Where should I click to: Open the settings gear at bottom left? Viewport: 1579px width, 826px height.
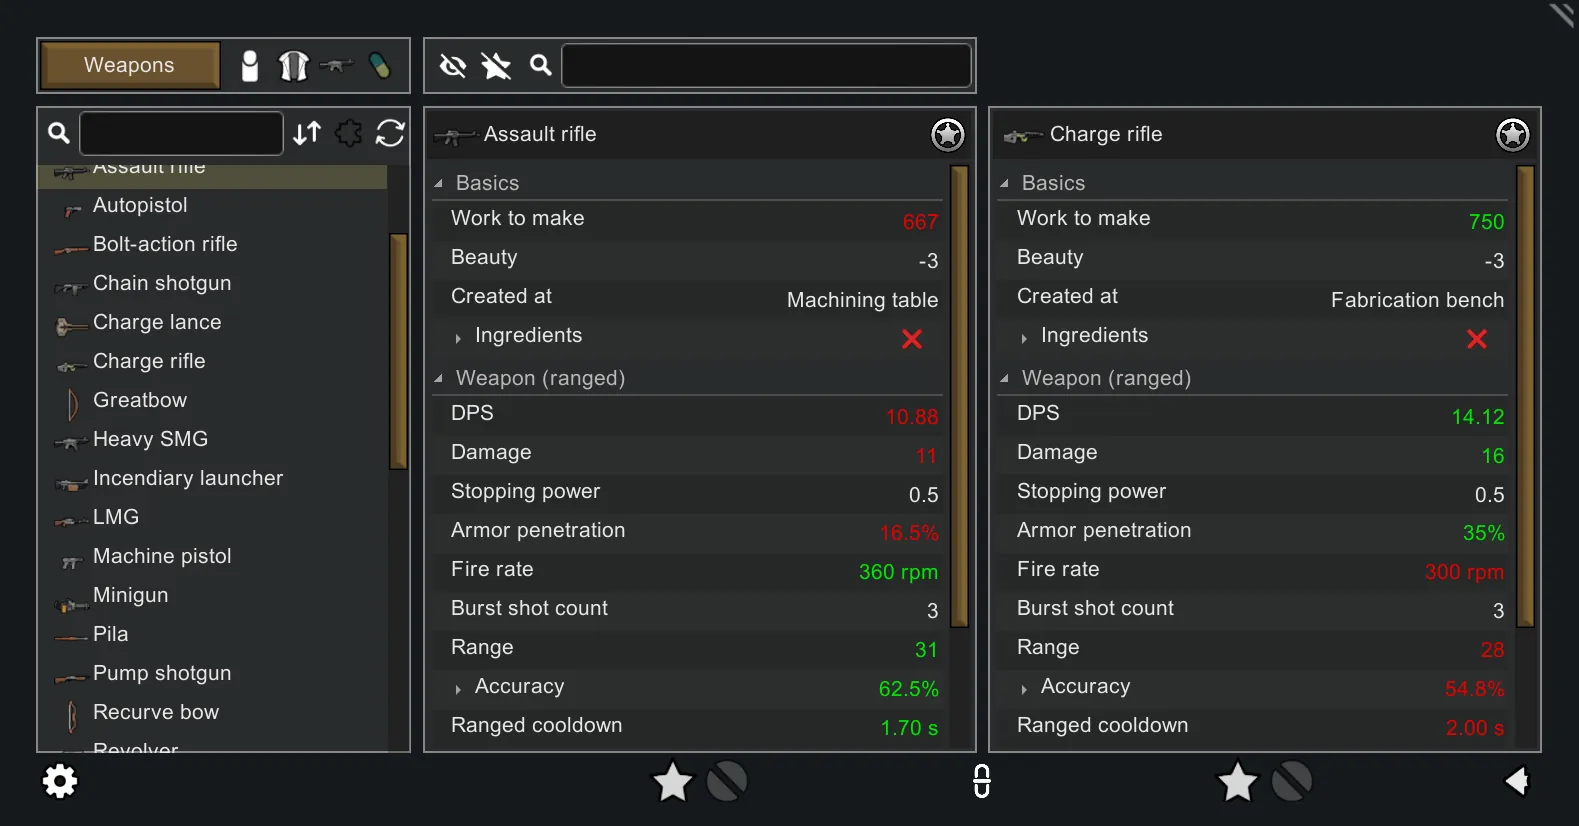60,781
